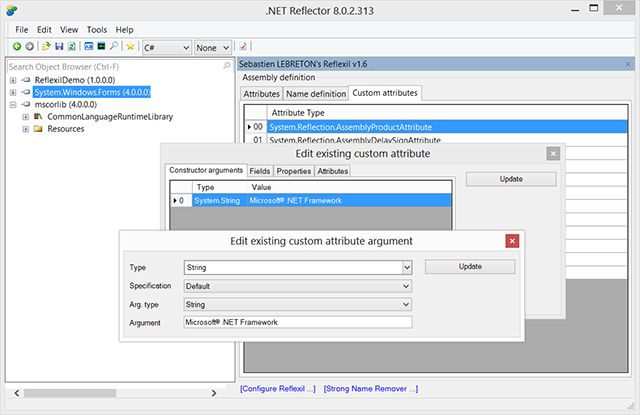Close the Edit existing custom attribute dialog
Viewport: 640px width, 415px height.
pos(553,154)
